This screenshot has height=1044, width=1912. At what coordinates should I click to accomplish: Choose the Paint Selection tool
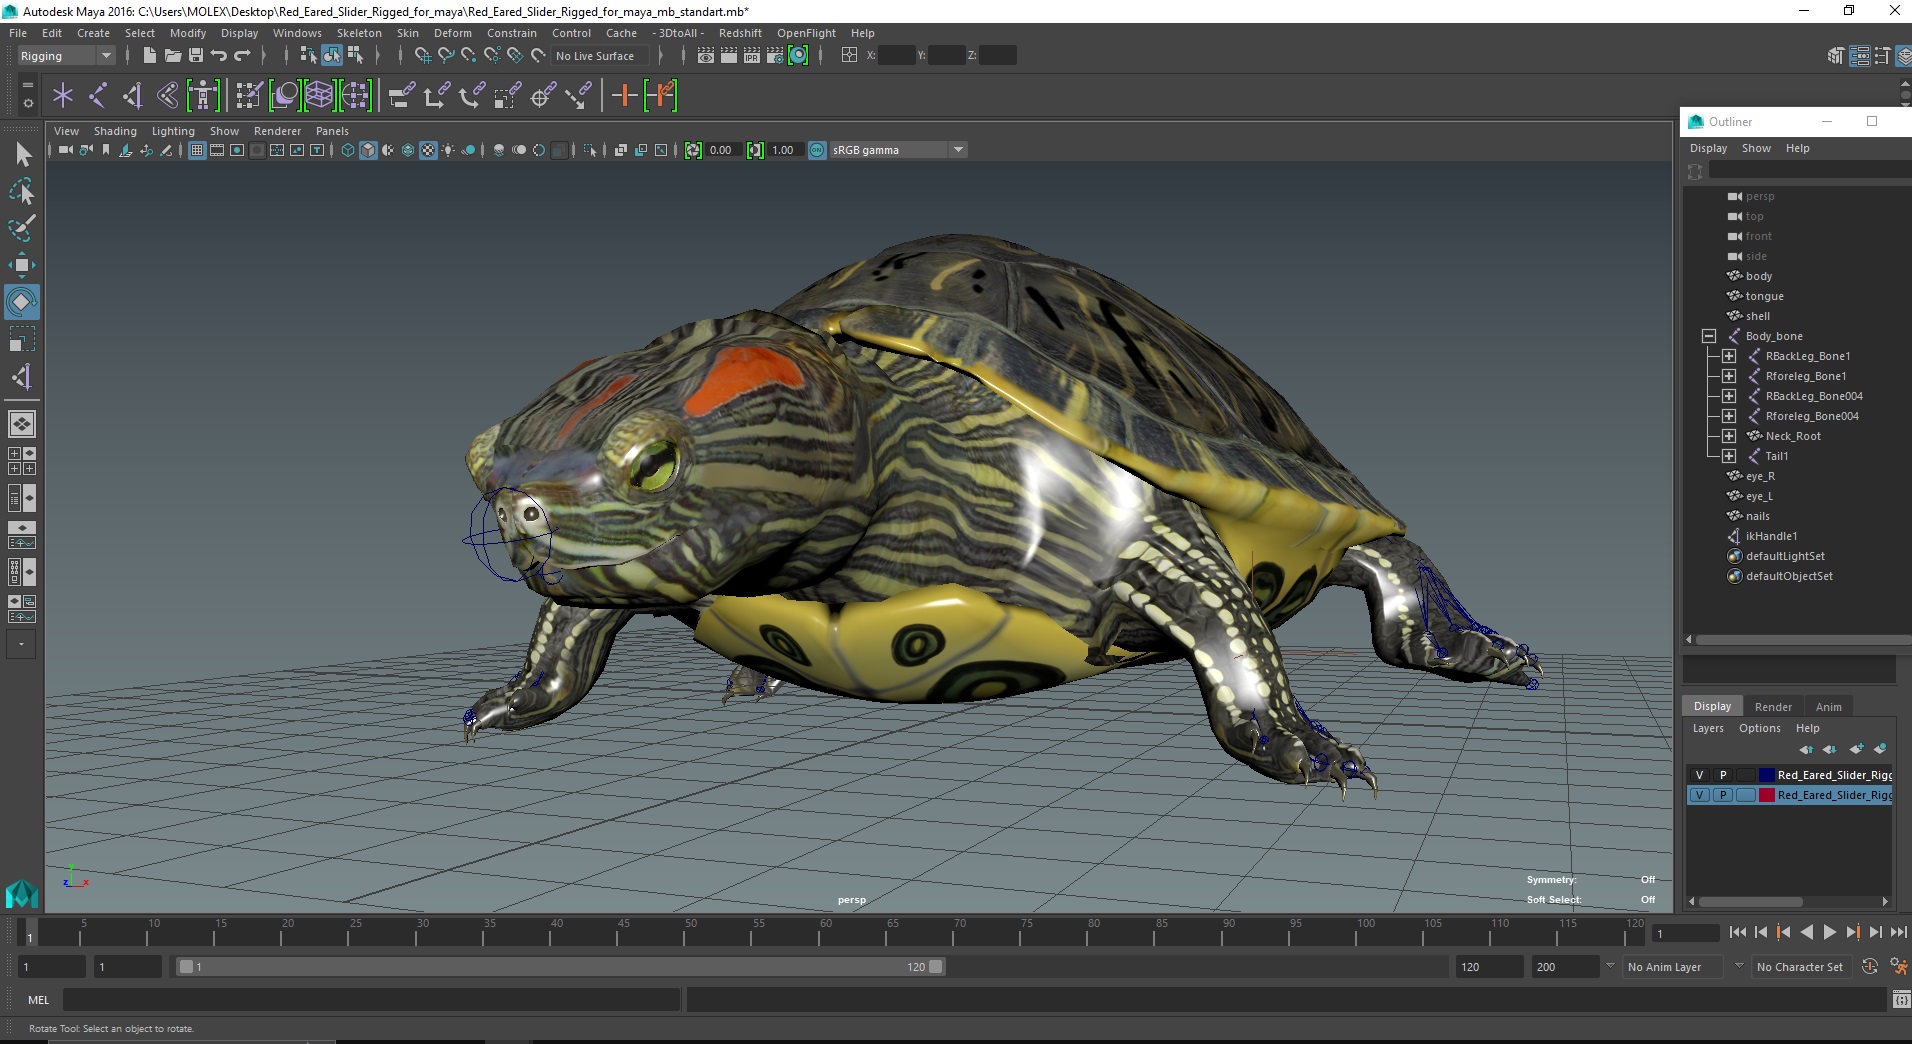pos(22,228)
